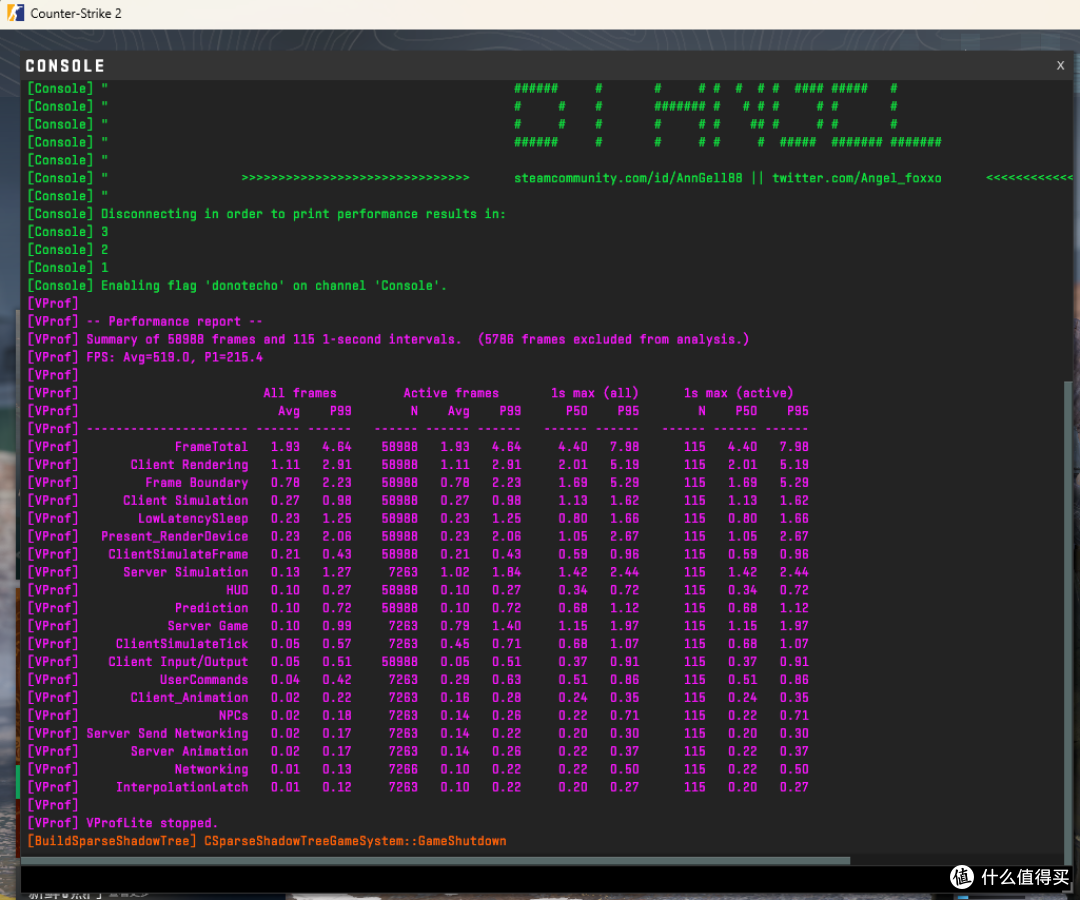Viewport: 1080px width, 900px height.
Task: Close the console with the X button
Action: 1060,65
